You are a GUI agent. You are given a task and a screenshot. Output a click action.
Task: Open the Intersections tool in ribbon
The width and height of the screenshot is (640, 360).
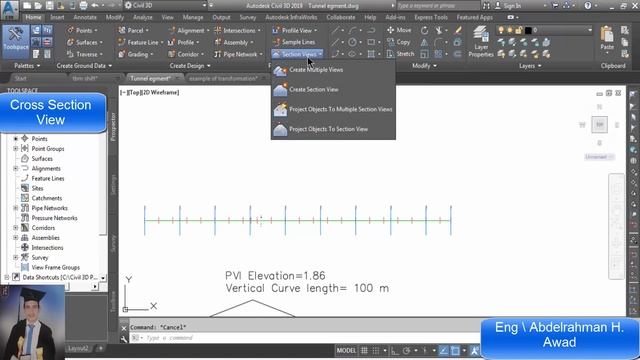click(x=238, y=30)
